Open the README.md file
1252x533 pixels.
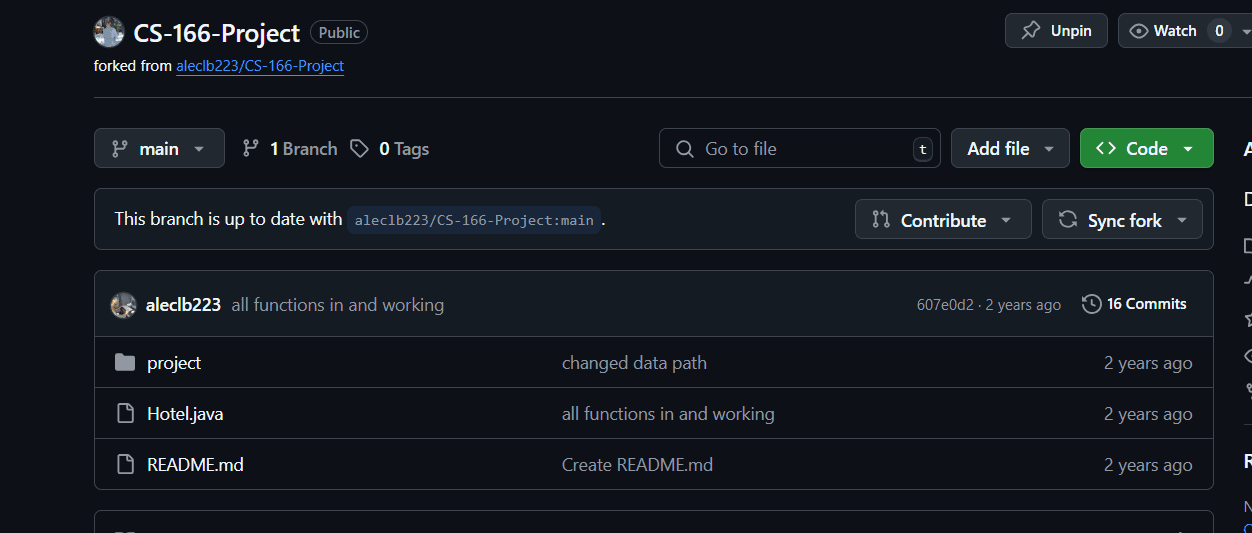tap(195, 465)
